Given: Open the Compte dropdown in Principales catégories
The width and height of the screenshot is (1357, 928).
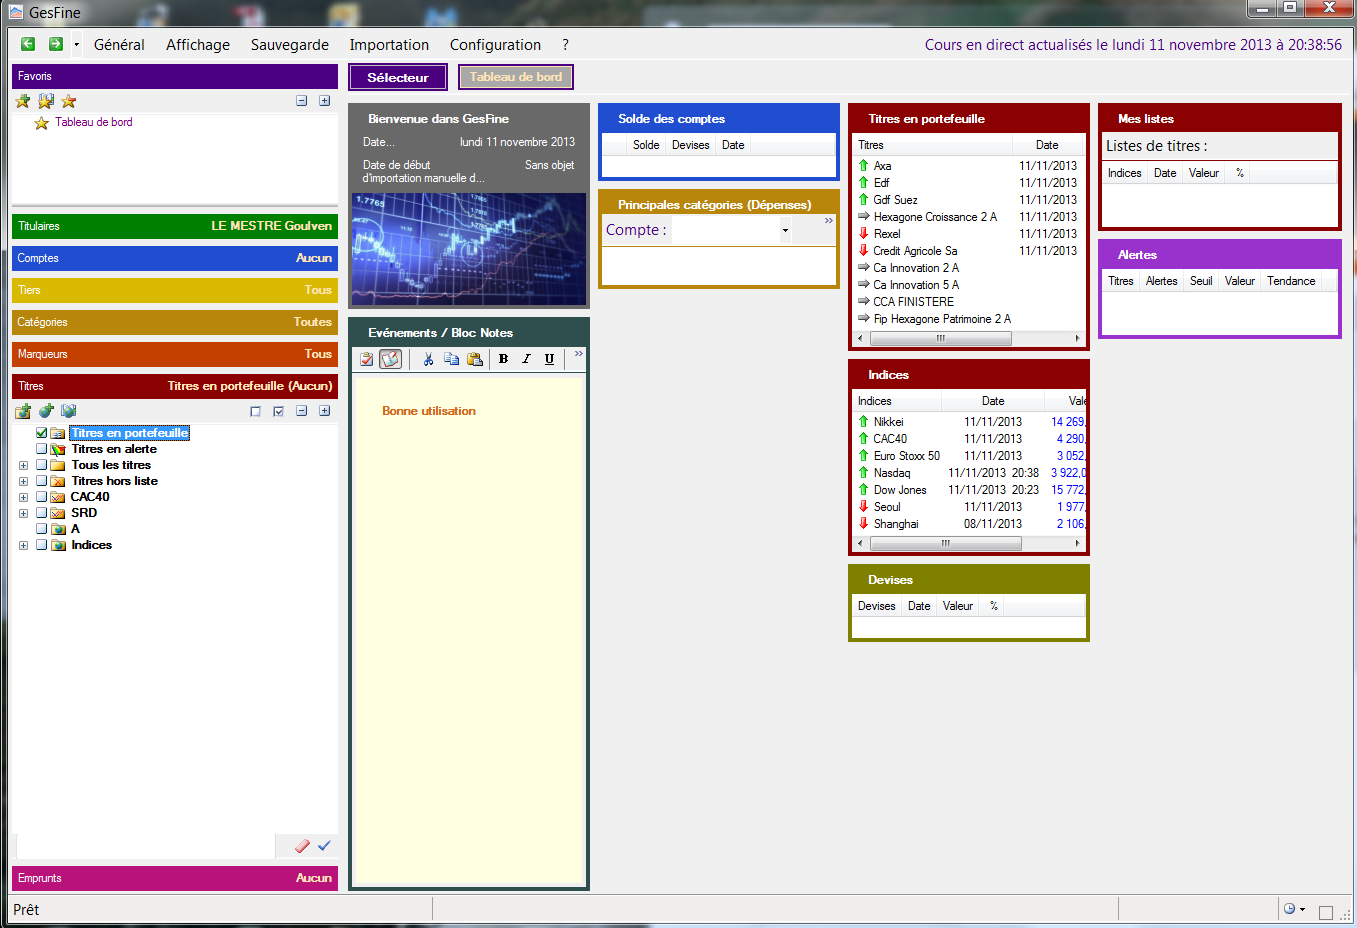Looking at the screenshot, I should (785, 230).
